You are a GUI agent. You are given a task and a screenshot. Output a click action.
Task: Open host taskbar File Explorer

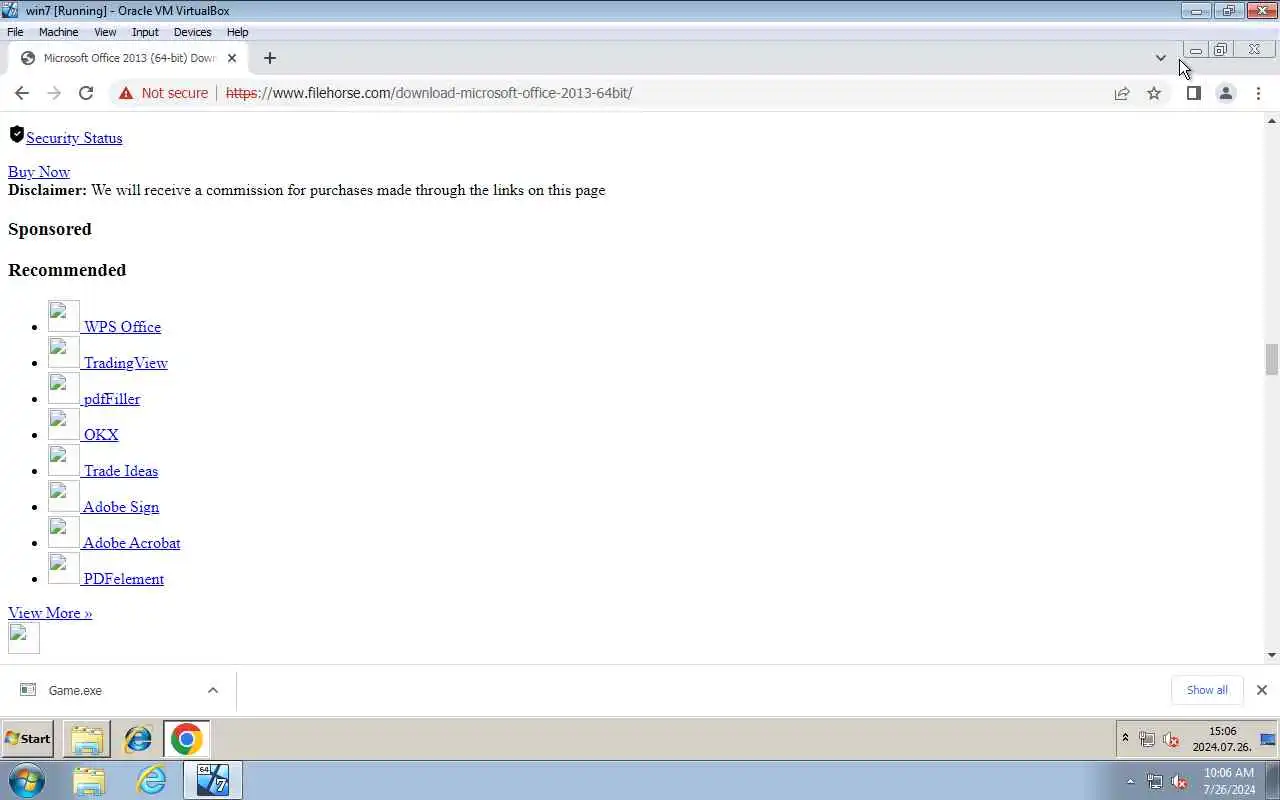click(88, 780)
